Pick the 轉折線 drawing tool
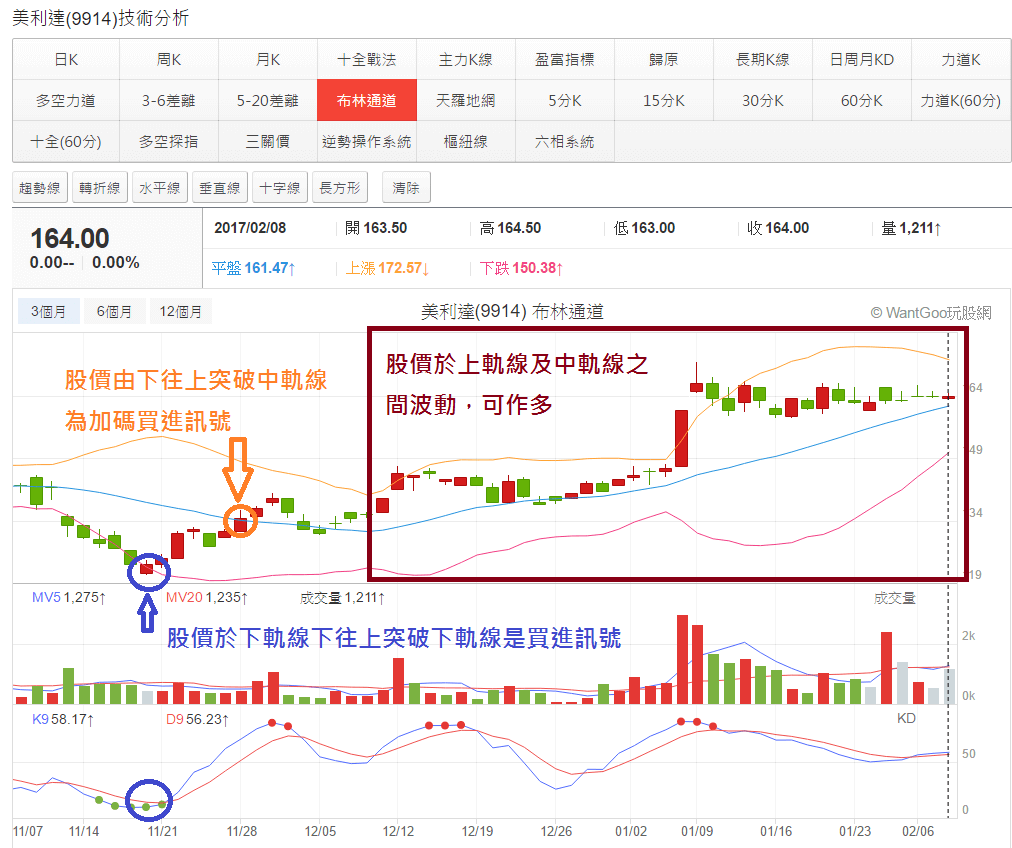1012x848 pixels. click(100, 188)
